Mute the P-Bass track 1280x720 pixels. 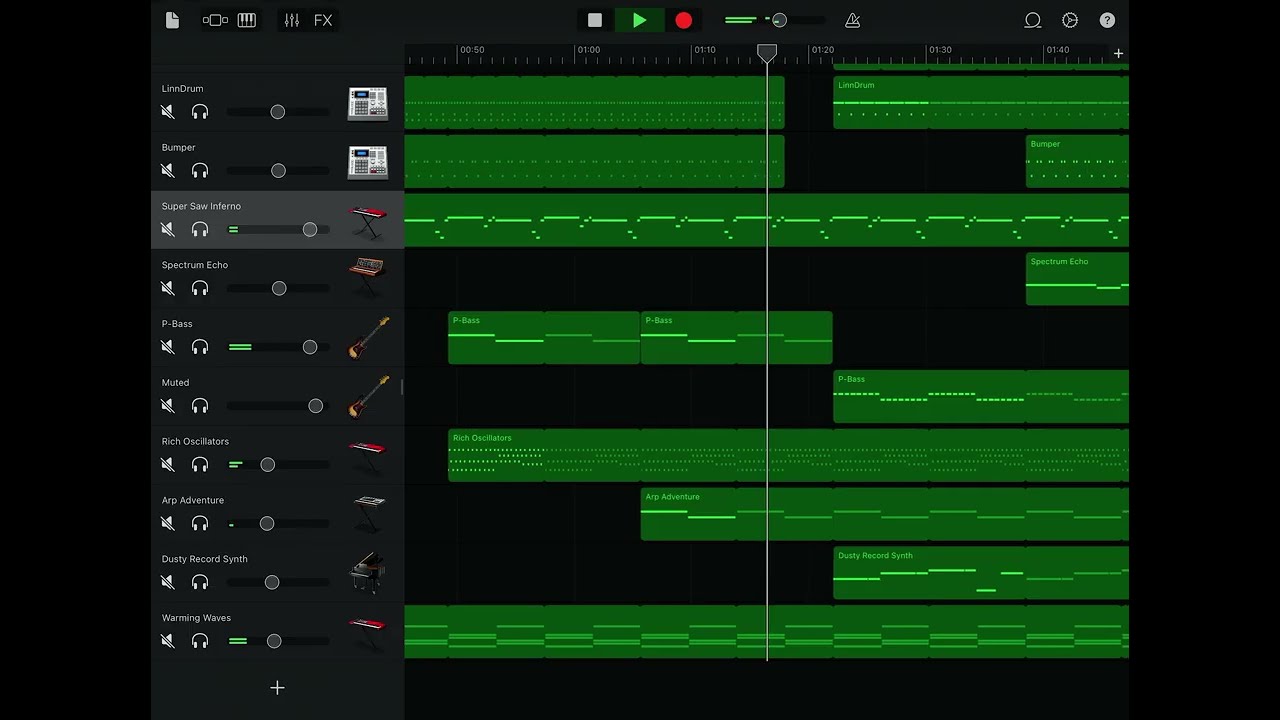pyautogui.click(x=168, y=347)
